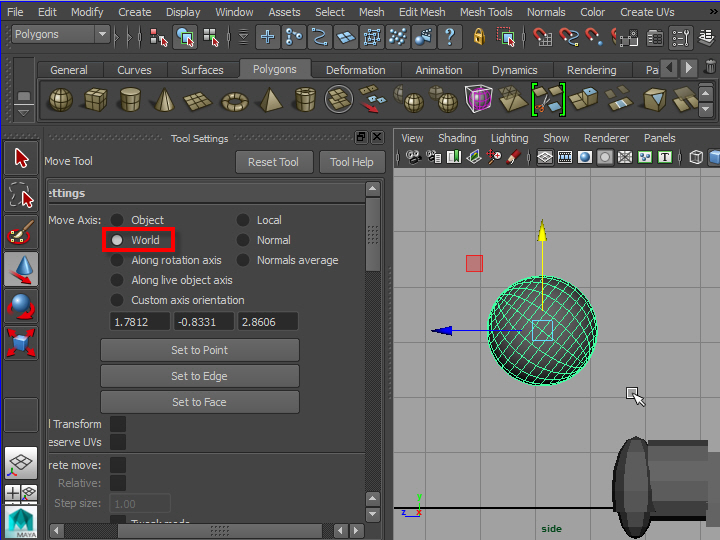Select Along live object axis radio
Screen dimensions: 720x540
tap(117, 280)
